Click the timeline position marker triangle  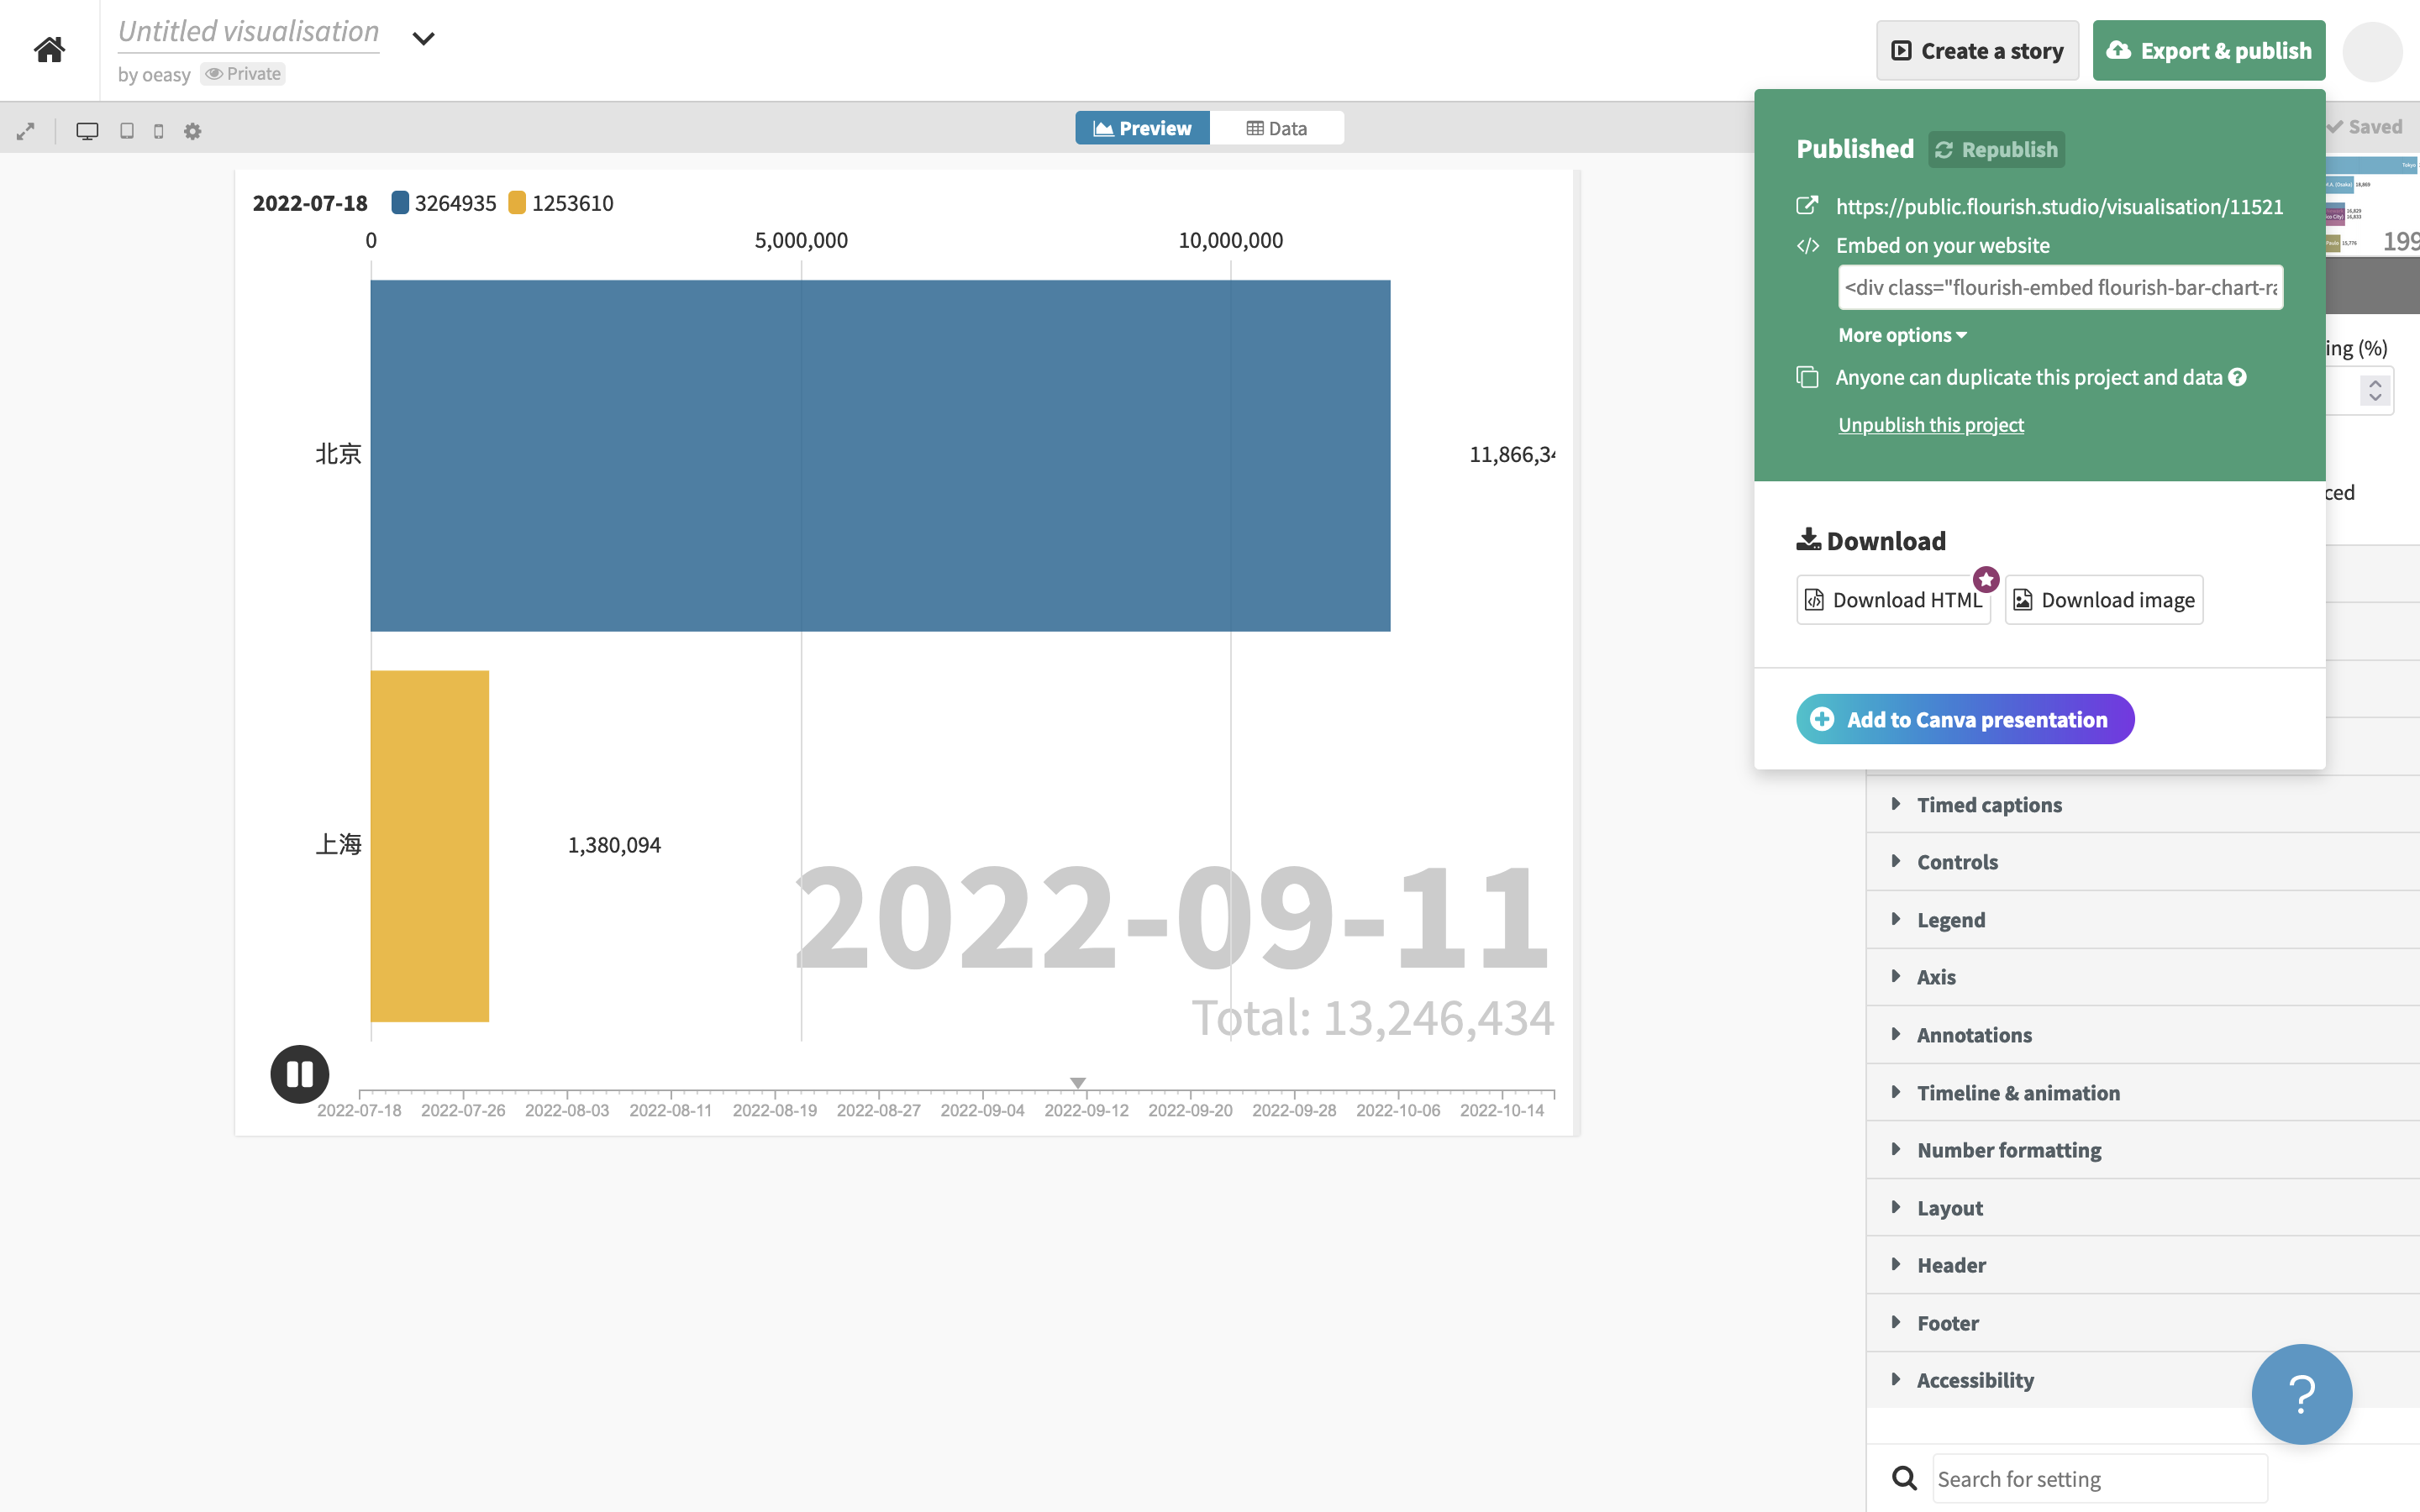coord(1077,1083)
